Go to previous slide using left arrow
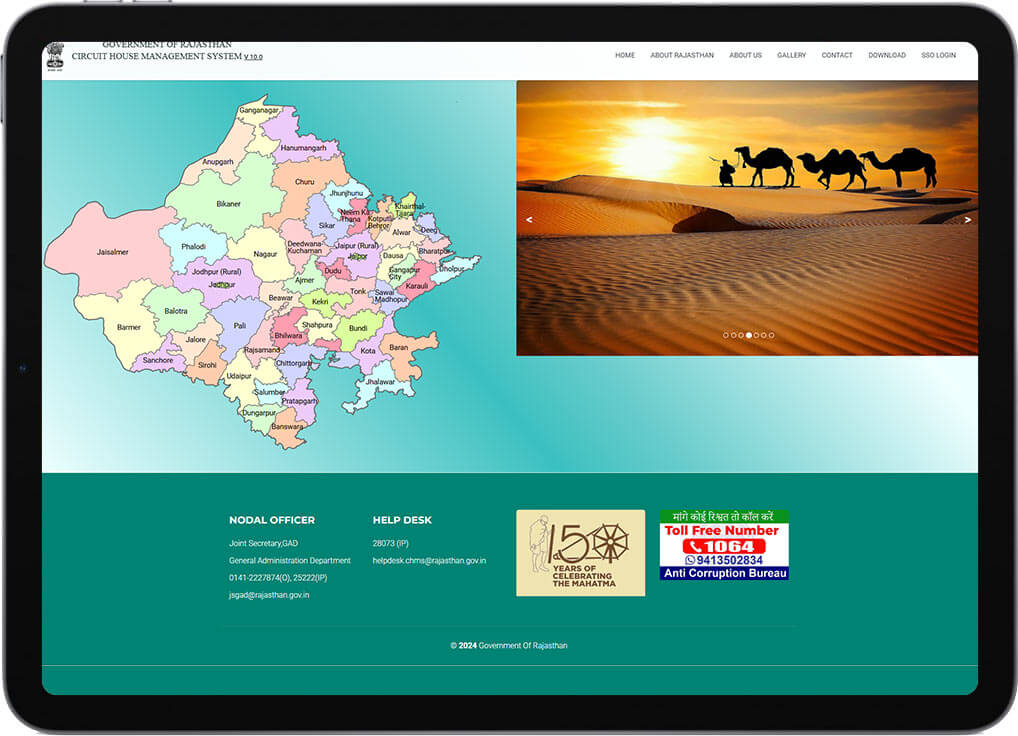This screenshot has width=1018, height=736. [x=529, y=220]
